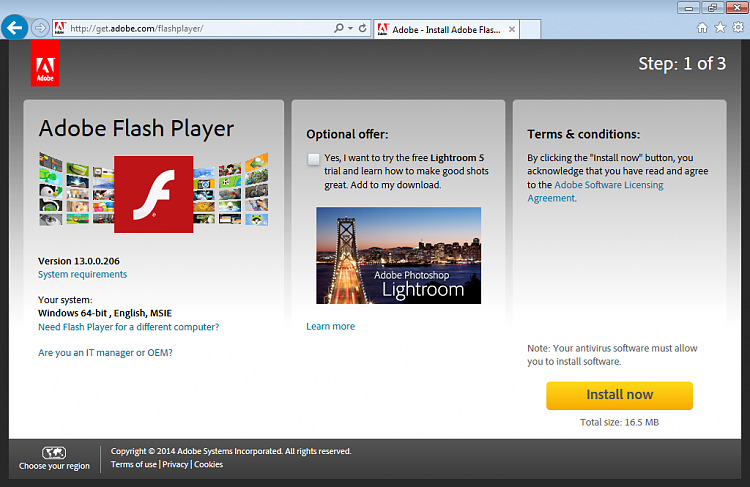Open the System requirements link
This screenshot has height=487, width=750.
tap(82, 274)
